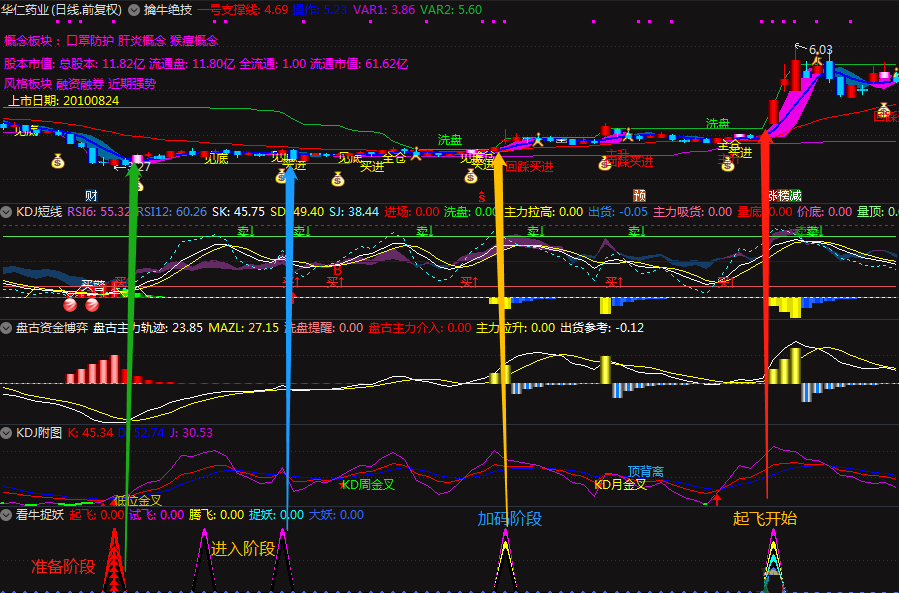This screenshot has width=899, height=593.
Task: Click first red ball signal in KDJ短线 panel
Action: click(70, 304)
